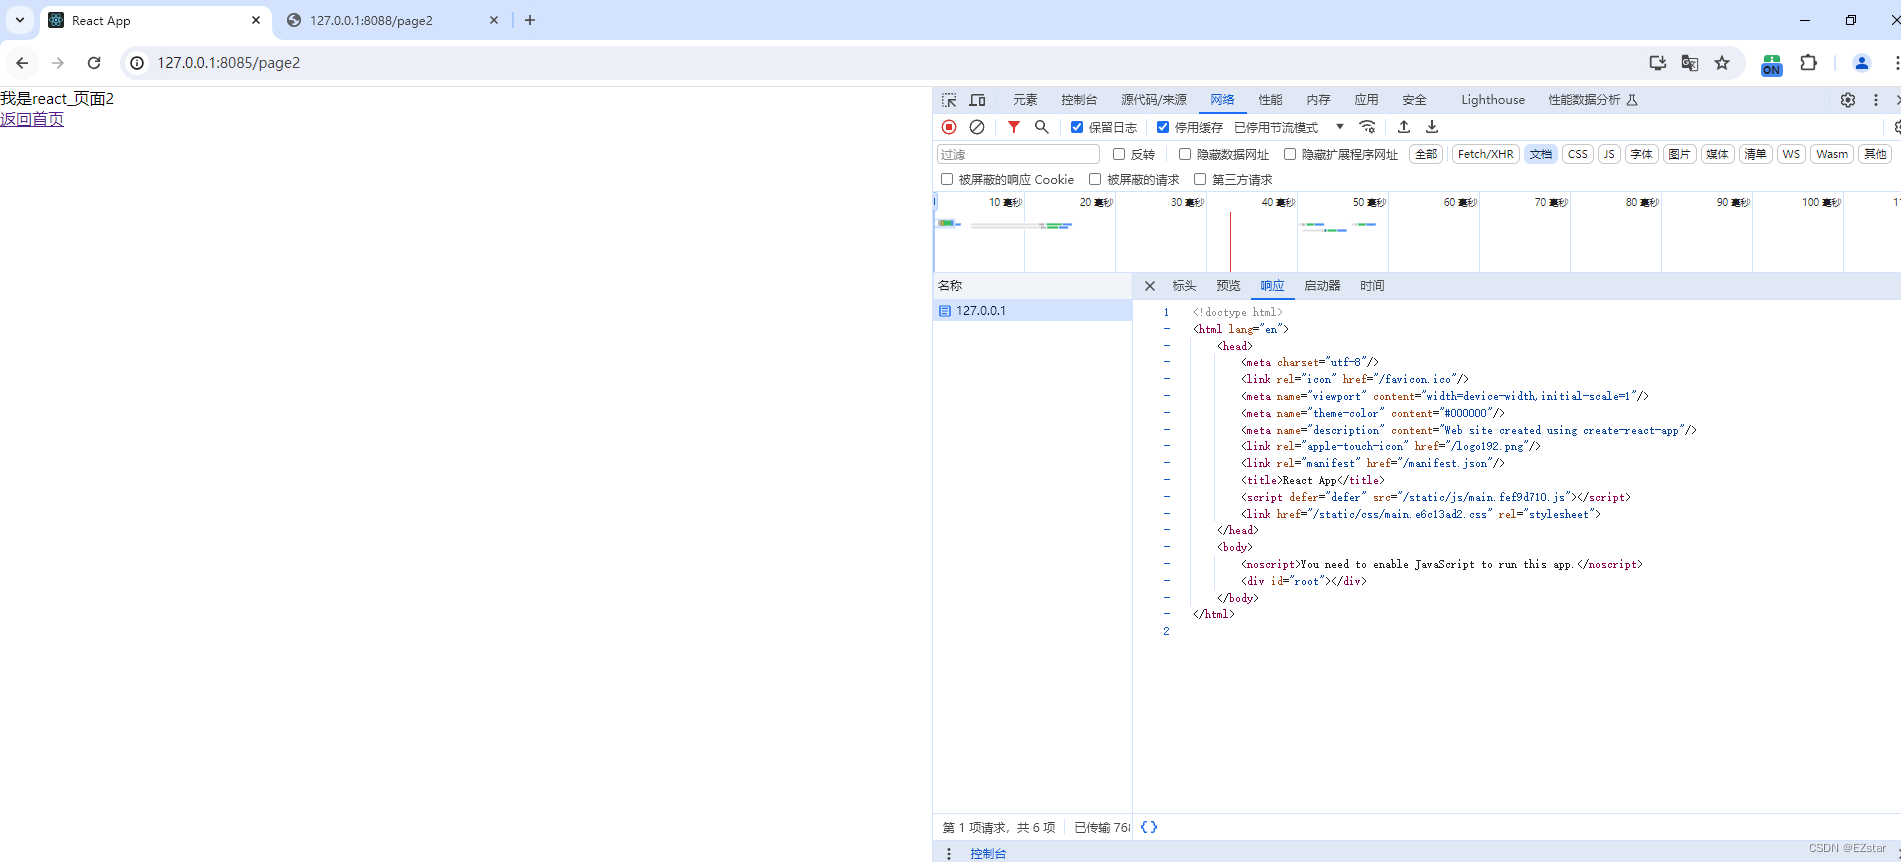
Task: Switch to 元素 Elements panel
Action: pyautogui.click(x=1025, y=100)
